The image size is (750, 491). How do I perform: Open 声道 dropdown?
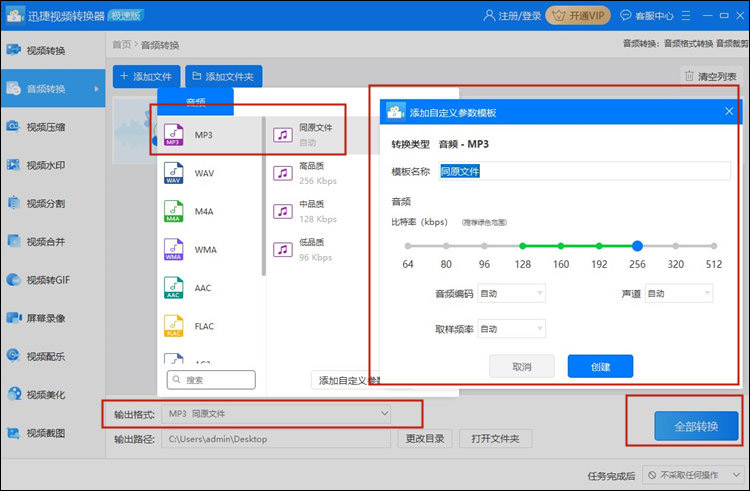679,294
